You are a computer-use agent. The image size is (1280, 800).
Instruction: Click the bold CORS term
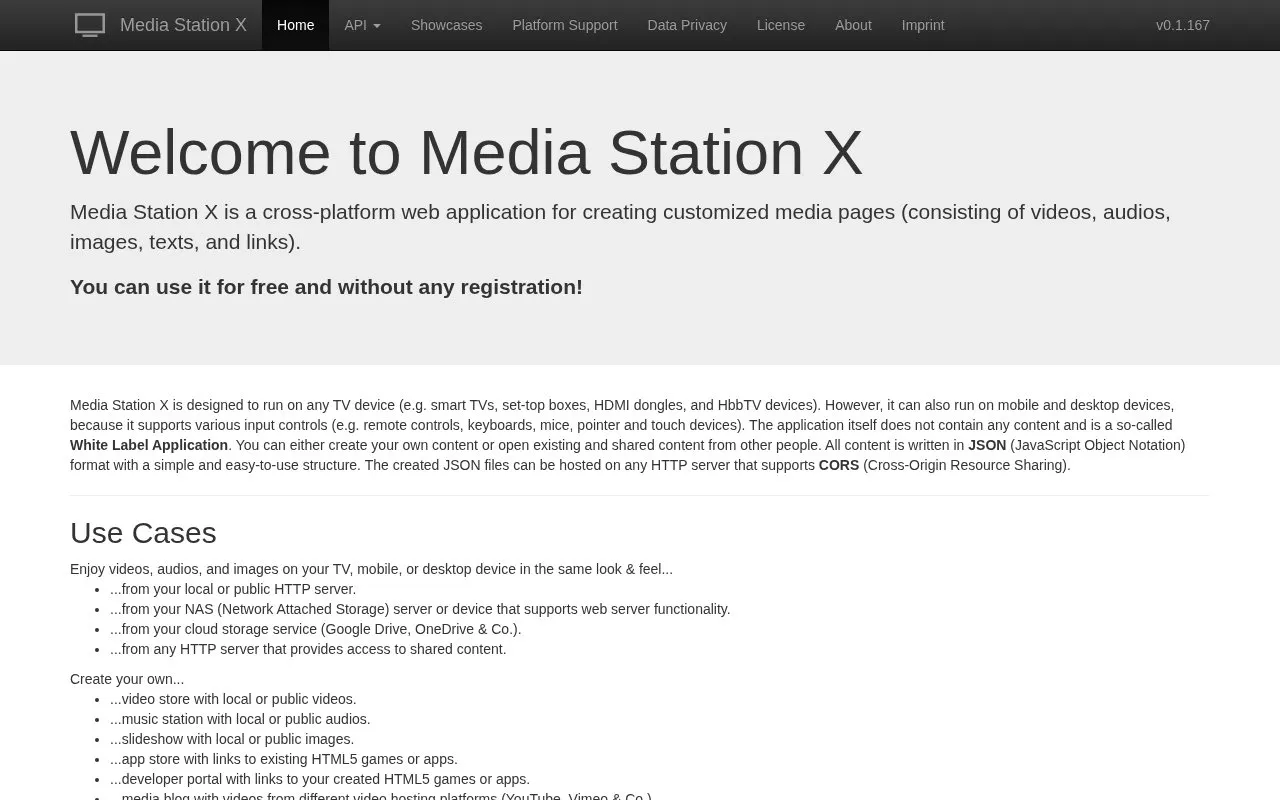[839, 465]
